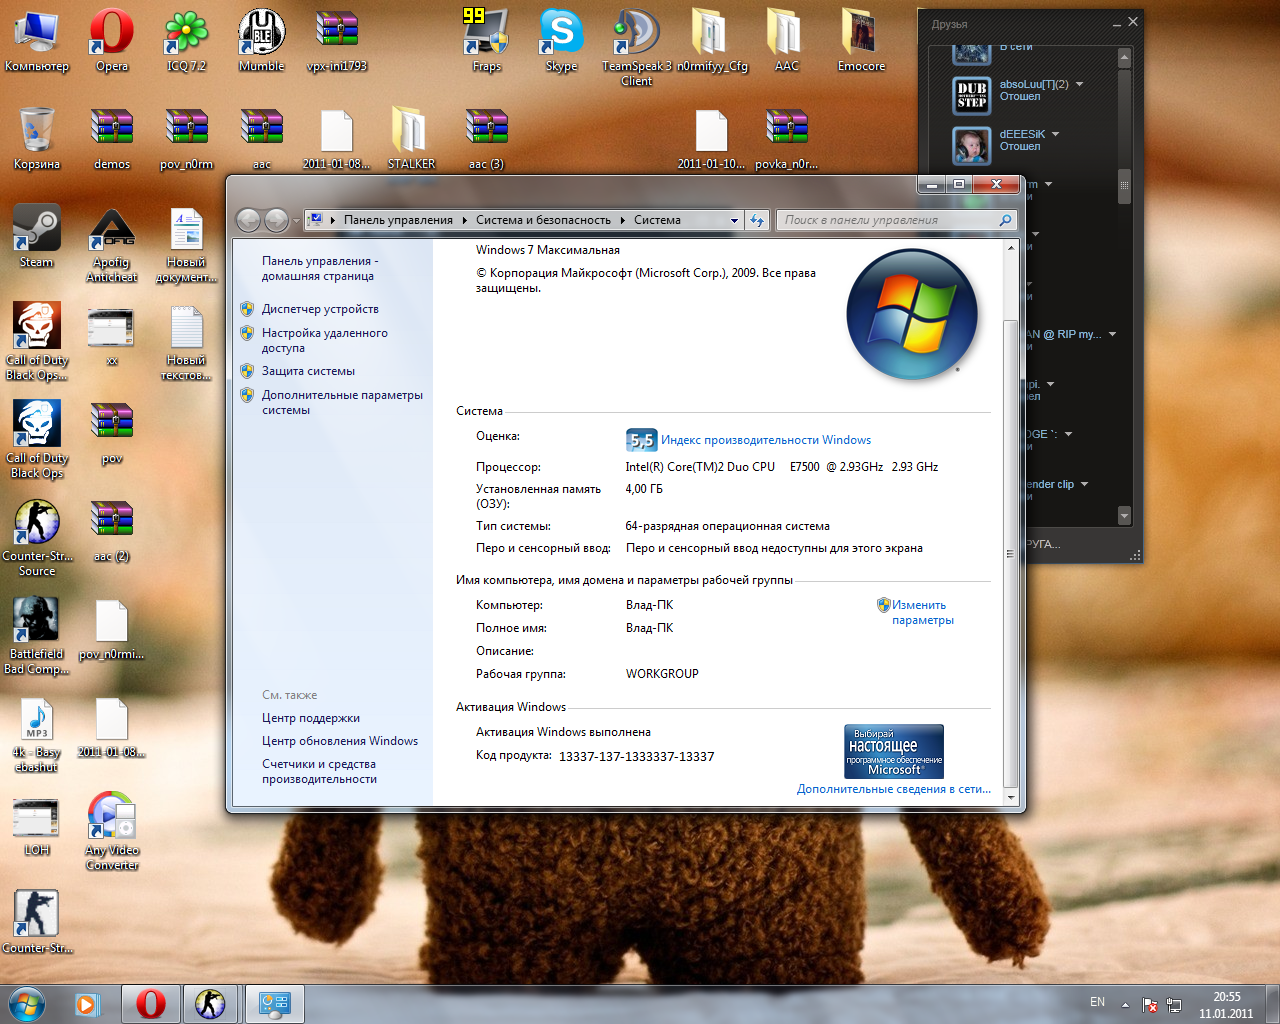Open dEEESiK friend options arrow
The image size is (1280, 1024).
(1056, 134)
